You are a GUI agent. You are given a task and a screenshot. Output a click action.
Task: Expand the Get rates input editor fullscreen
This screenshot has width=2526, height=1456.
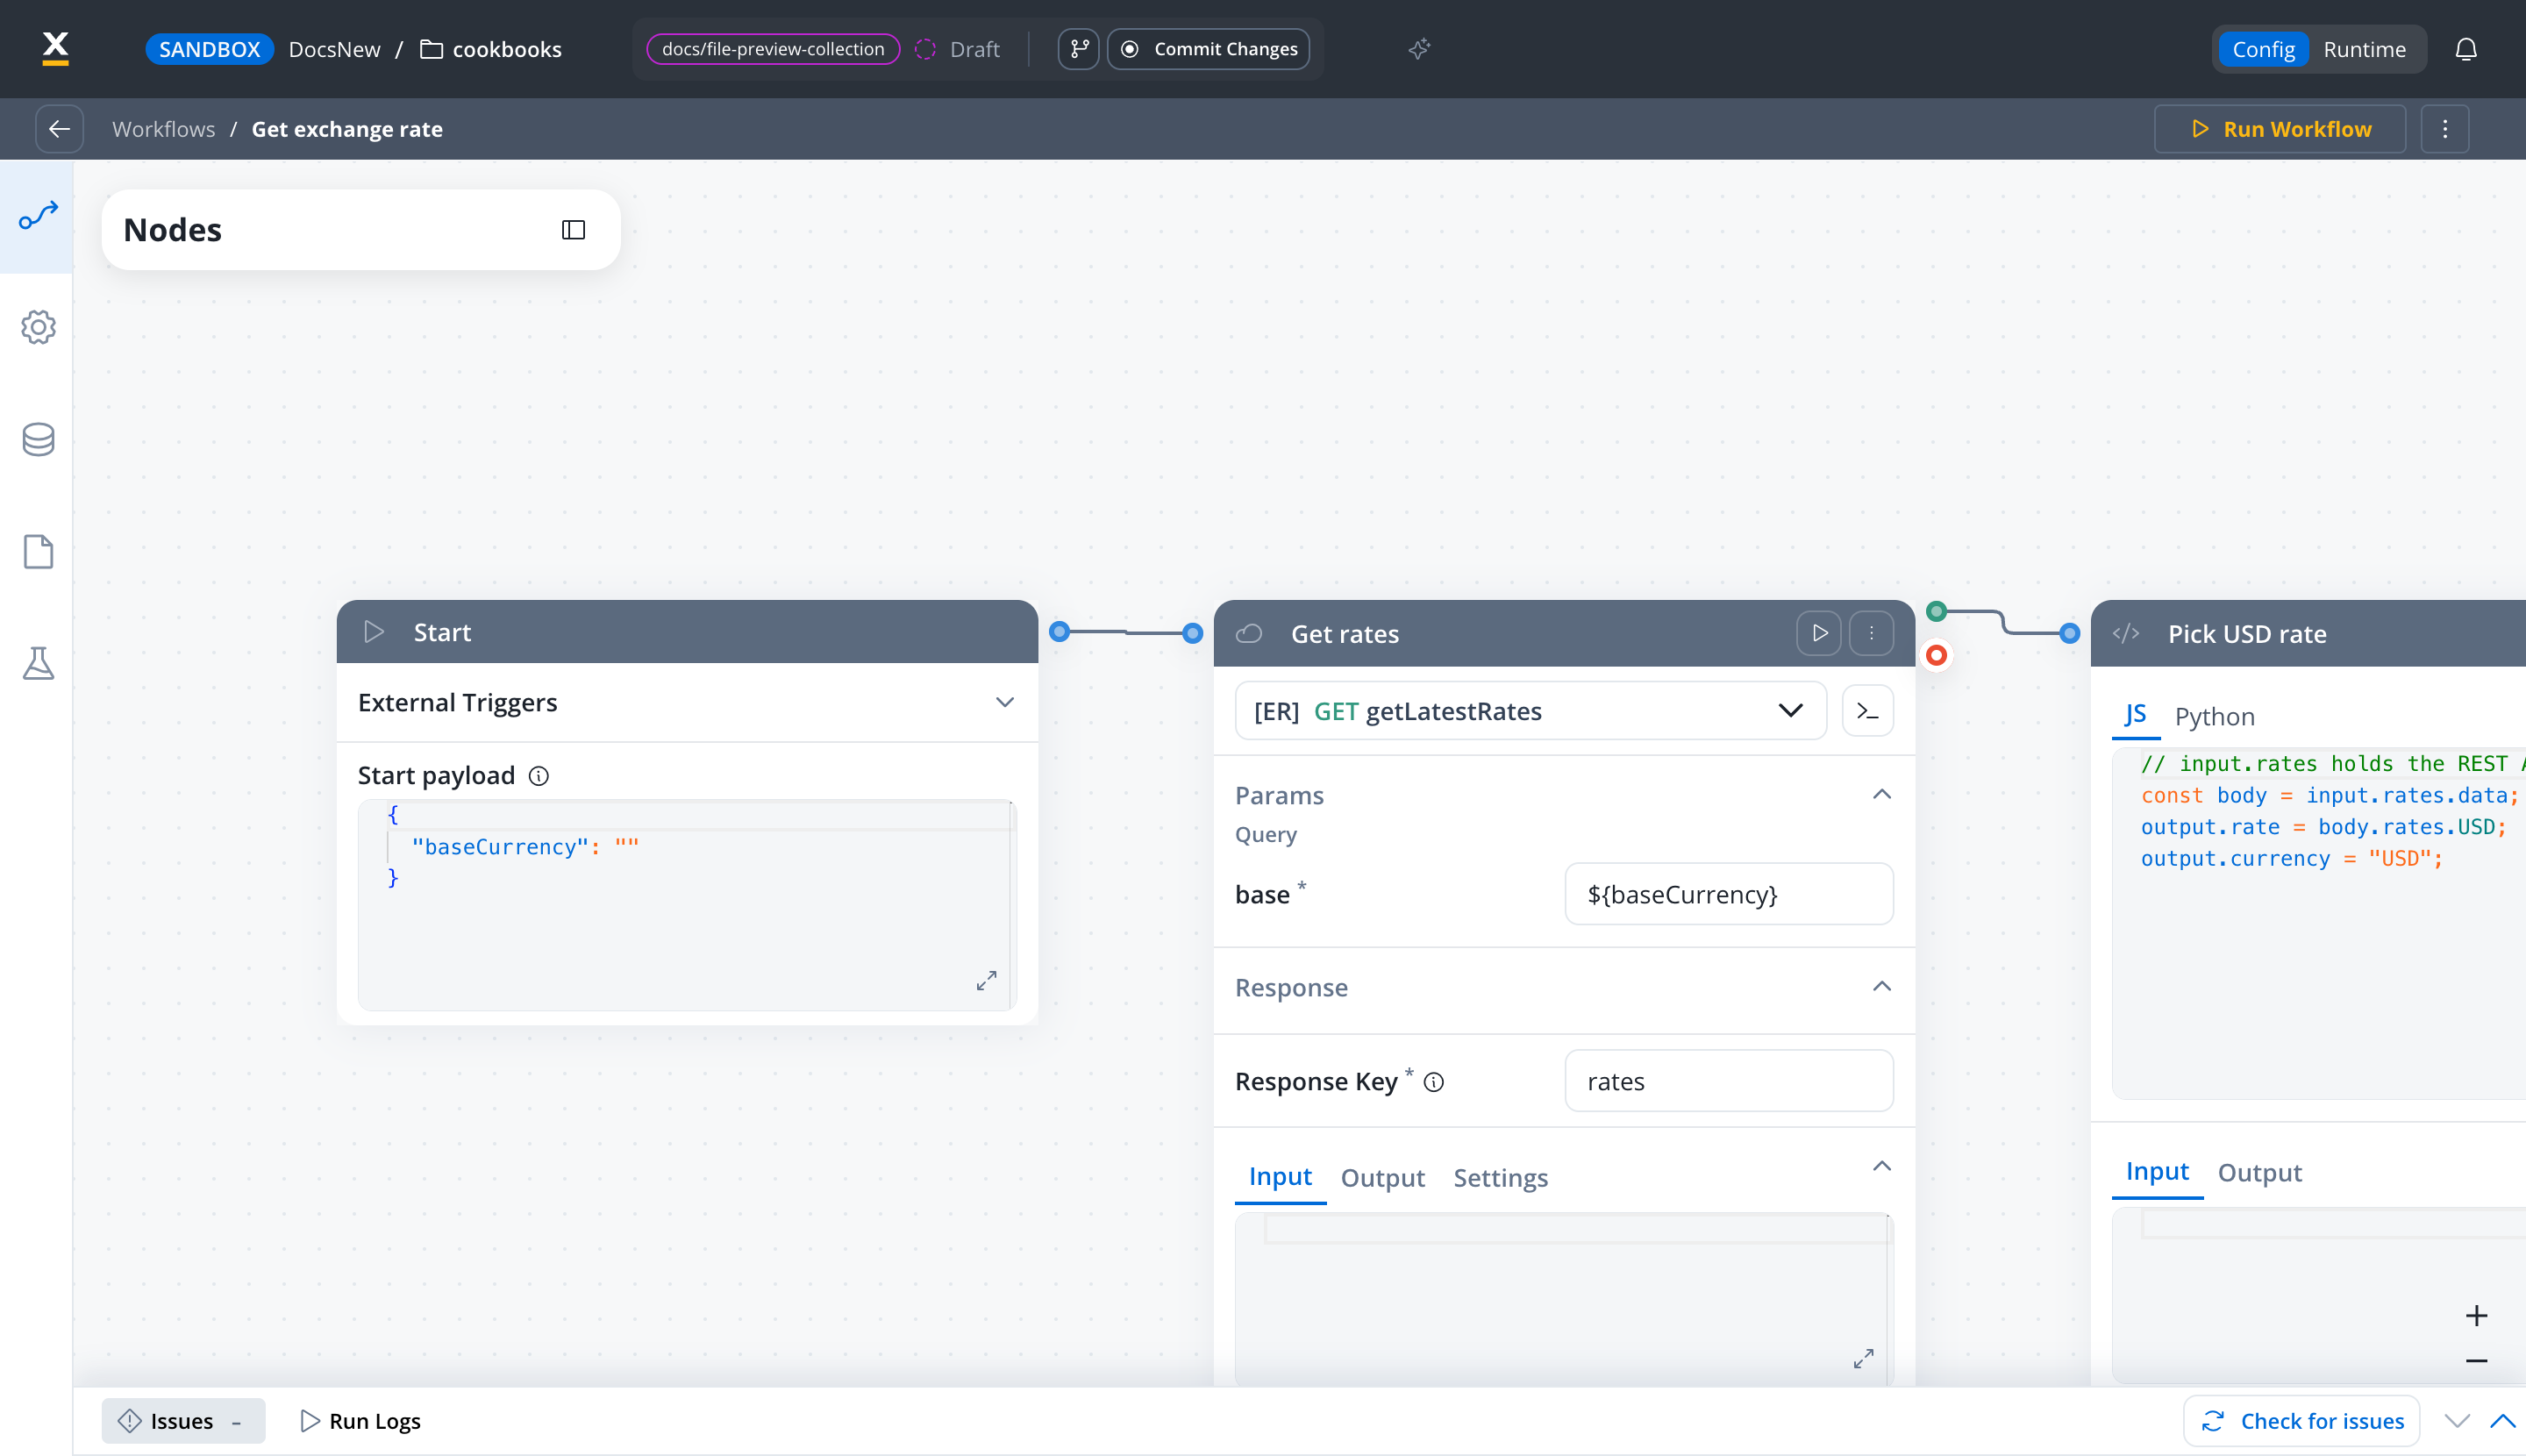click(1863, 1359)
